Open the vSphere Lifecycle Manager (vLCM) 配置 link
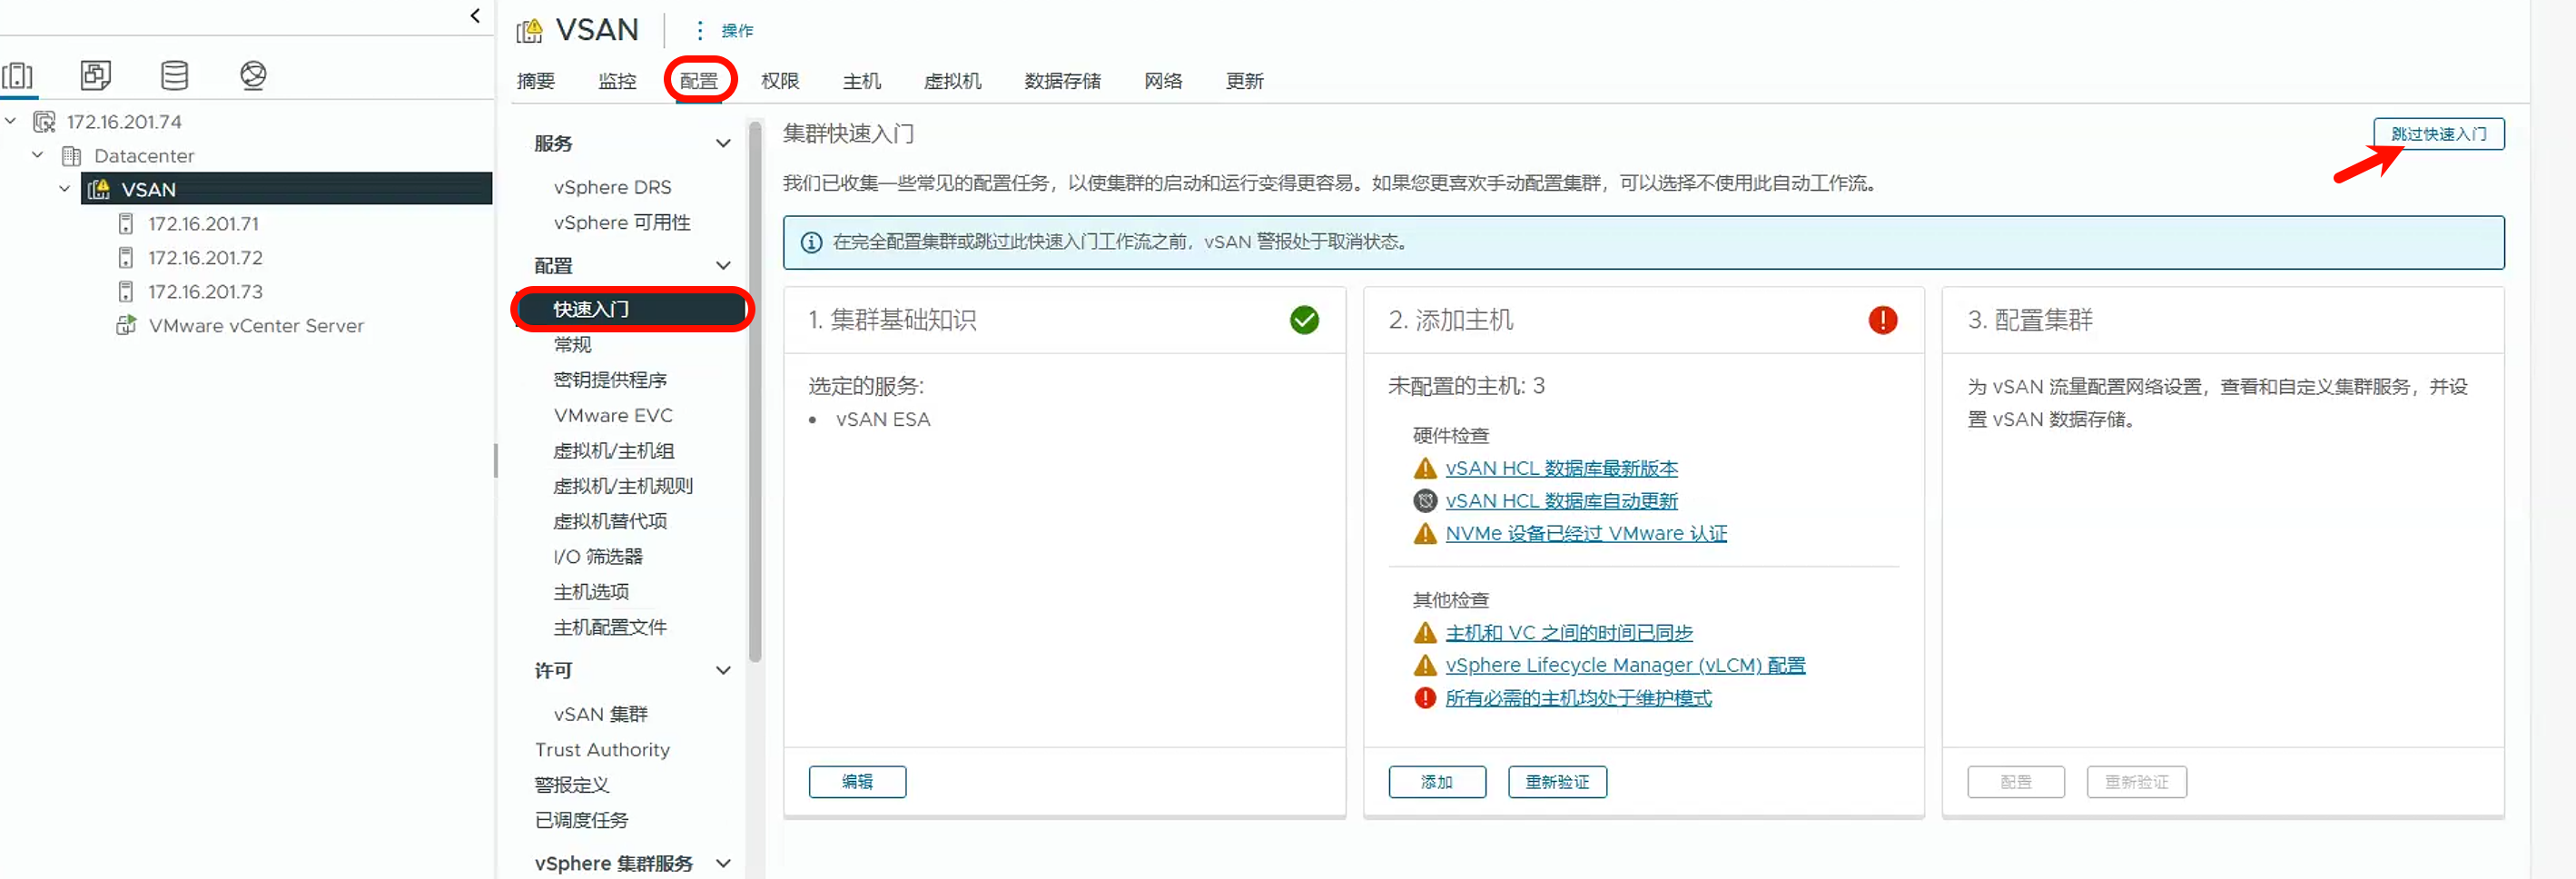2576x879 pixels. (1625, 665)
